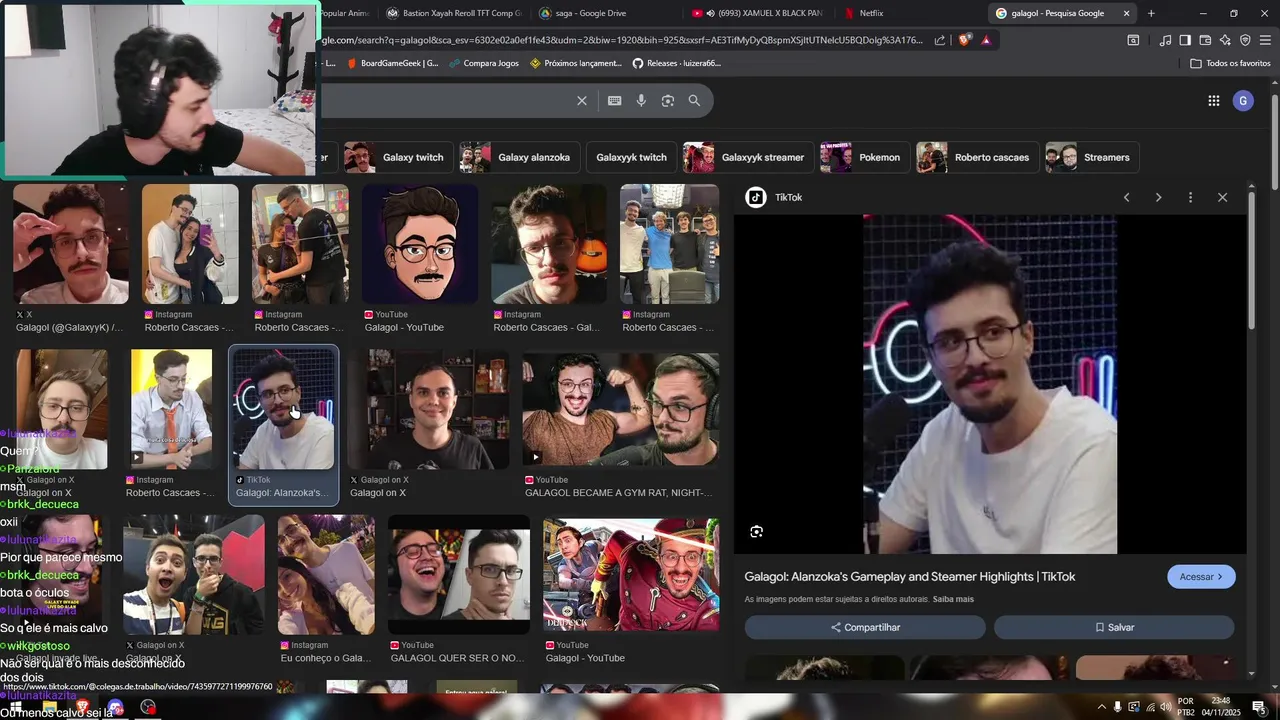1280x720 pixels.
Task: Open the preview panel three-dot menu
Action: coord(1190,198)
